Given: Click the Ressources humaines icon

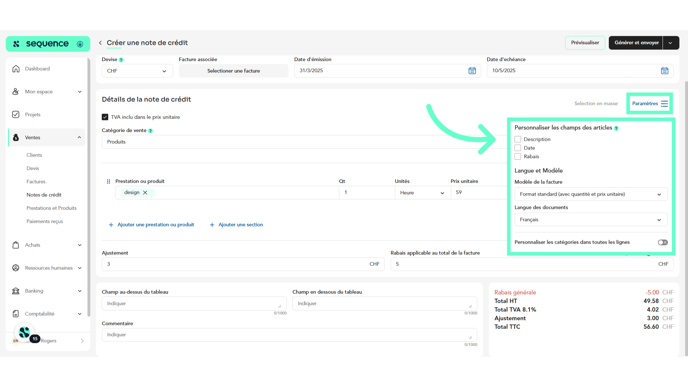Looking at the screenshot, I should [x=16, y=268].
